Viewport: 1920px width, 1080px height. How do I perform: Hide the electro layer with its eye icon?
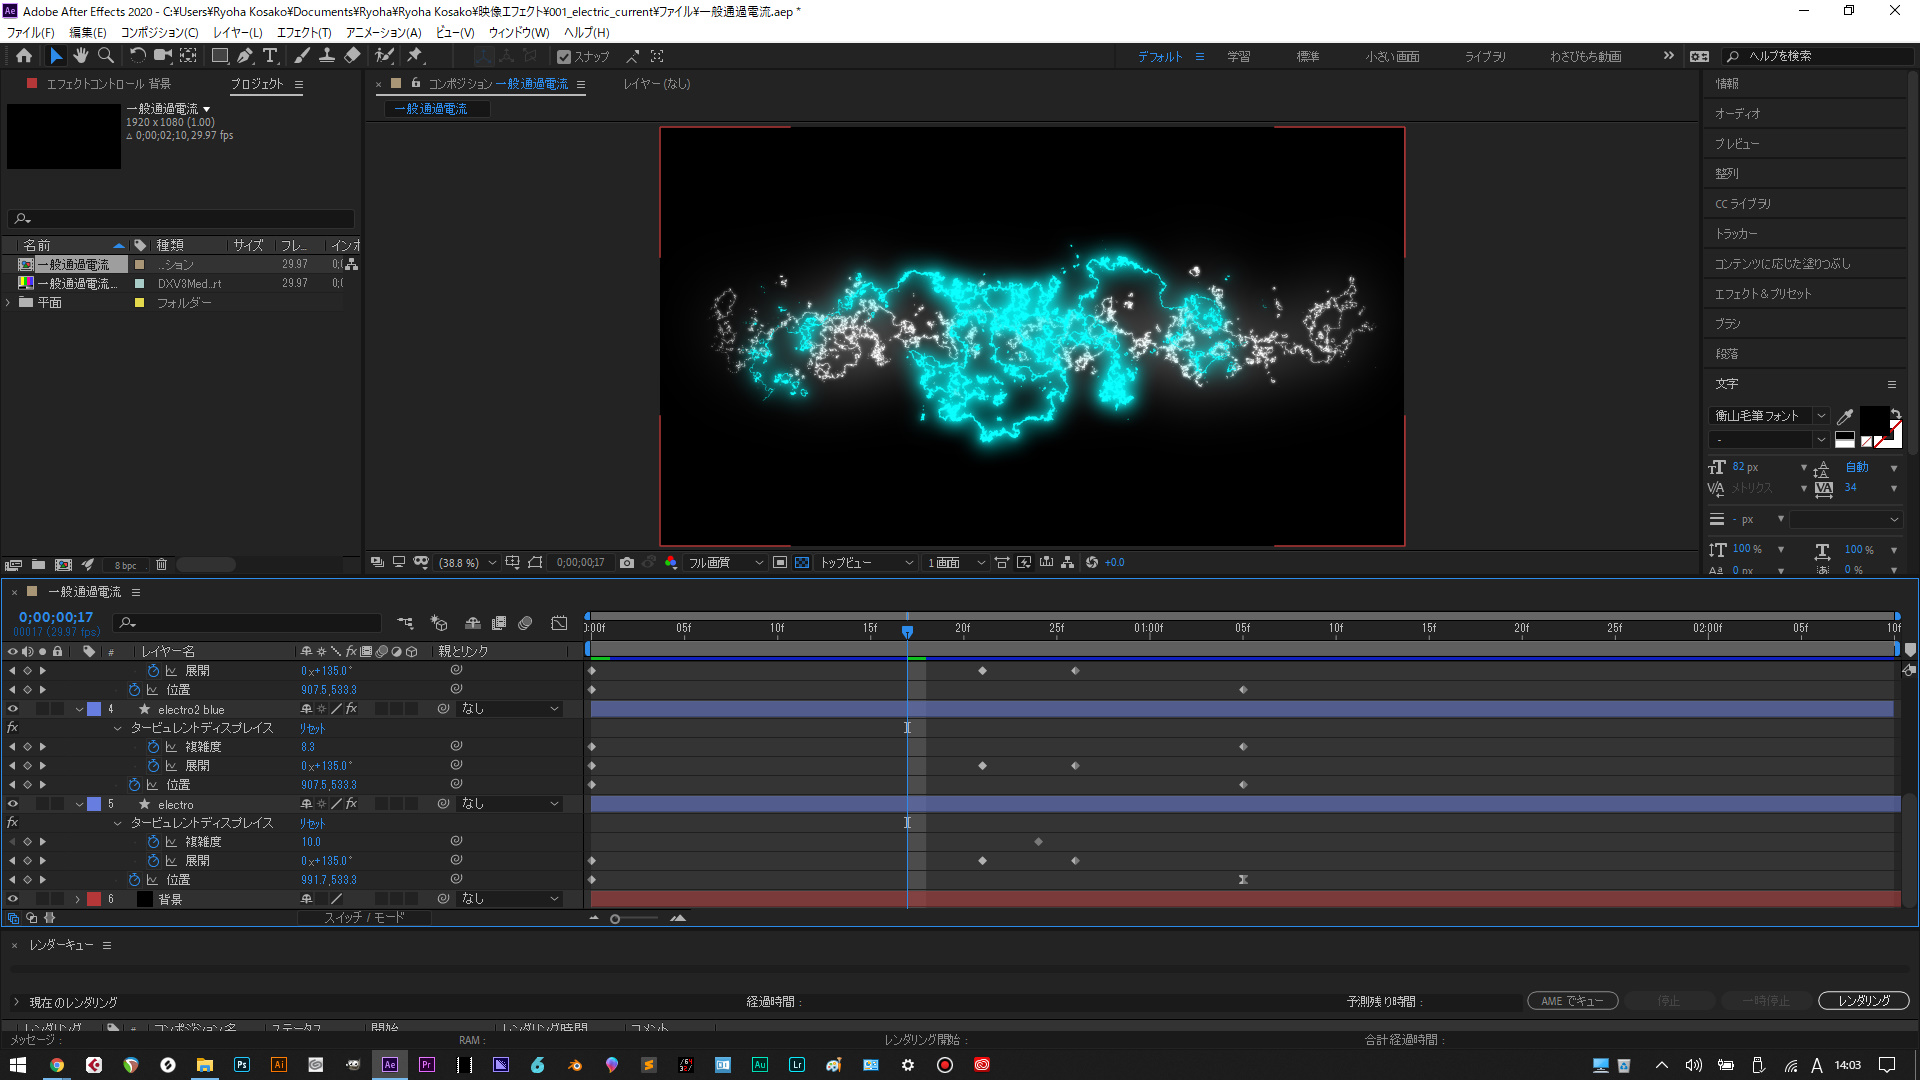click(13, 804)
